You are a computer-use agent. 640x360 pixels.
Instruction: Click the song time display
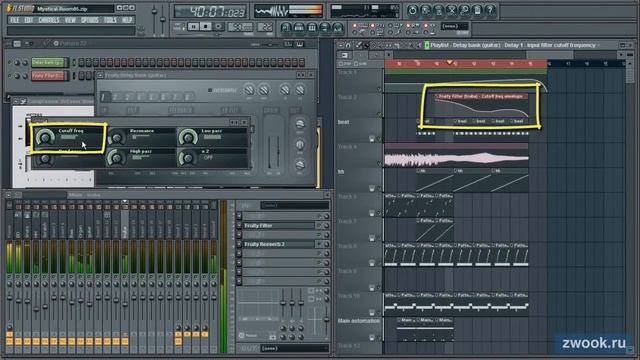(x=211, y=11)
